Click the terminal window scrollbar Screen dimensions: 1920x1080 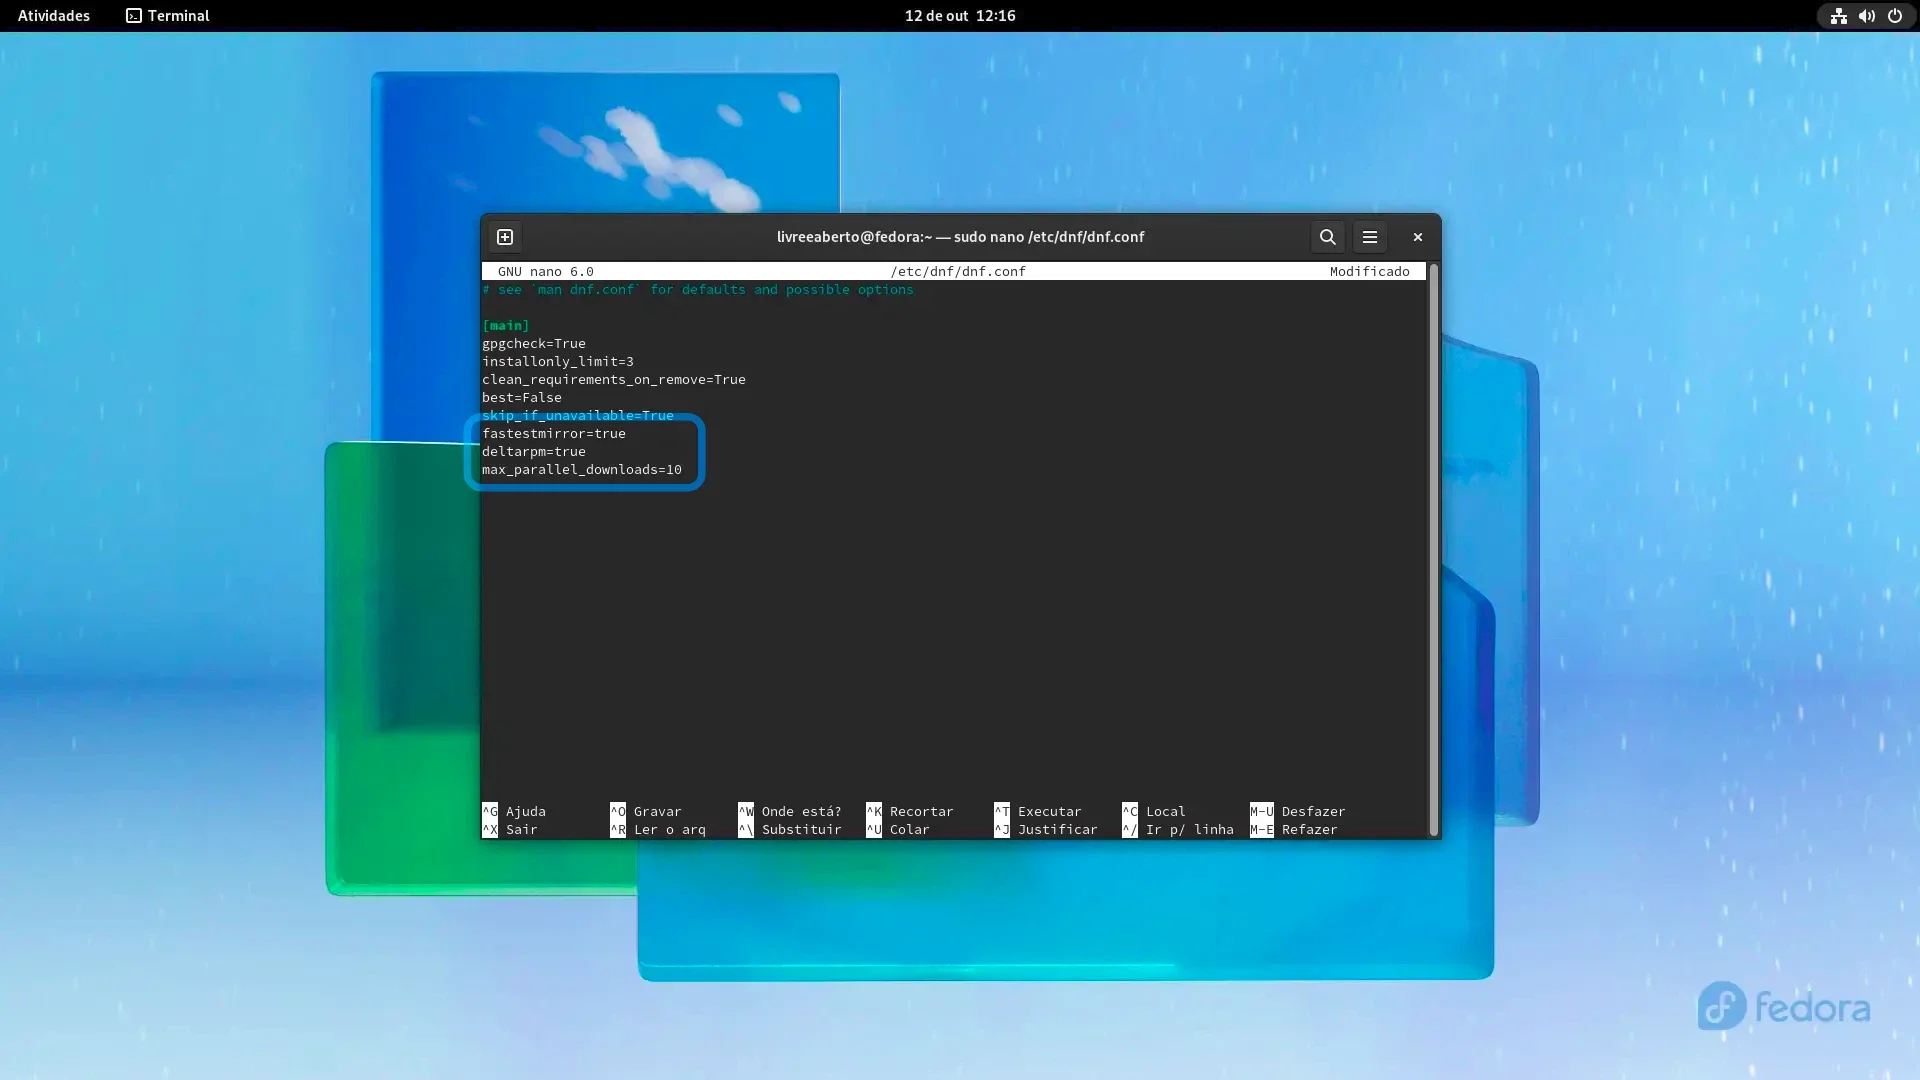click(1433, 550)
